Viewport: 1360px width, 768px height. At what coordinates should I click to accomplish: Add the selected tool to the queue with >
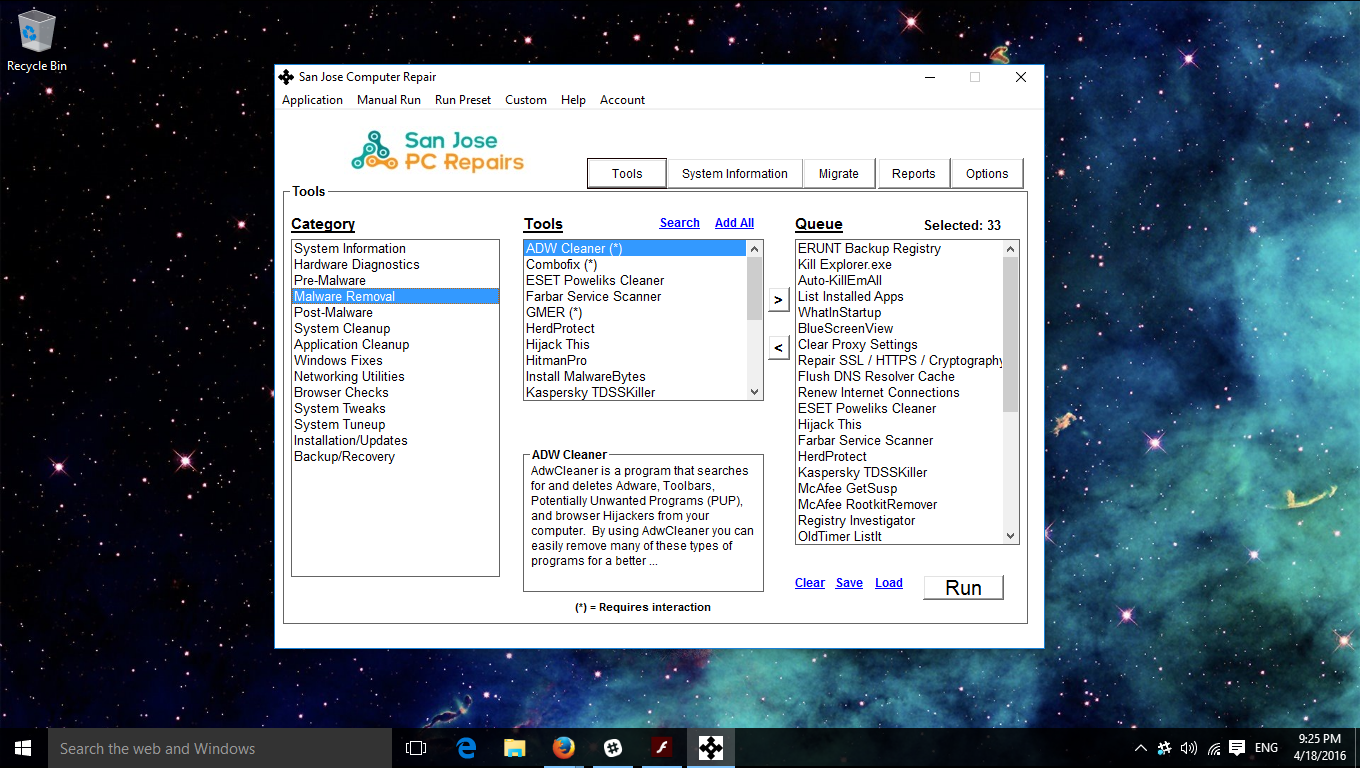(x=779, y=300)
